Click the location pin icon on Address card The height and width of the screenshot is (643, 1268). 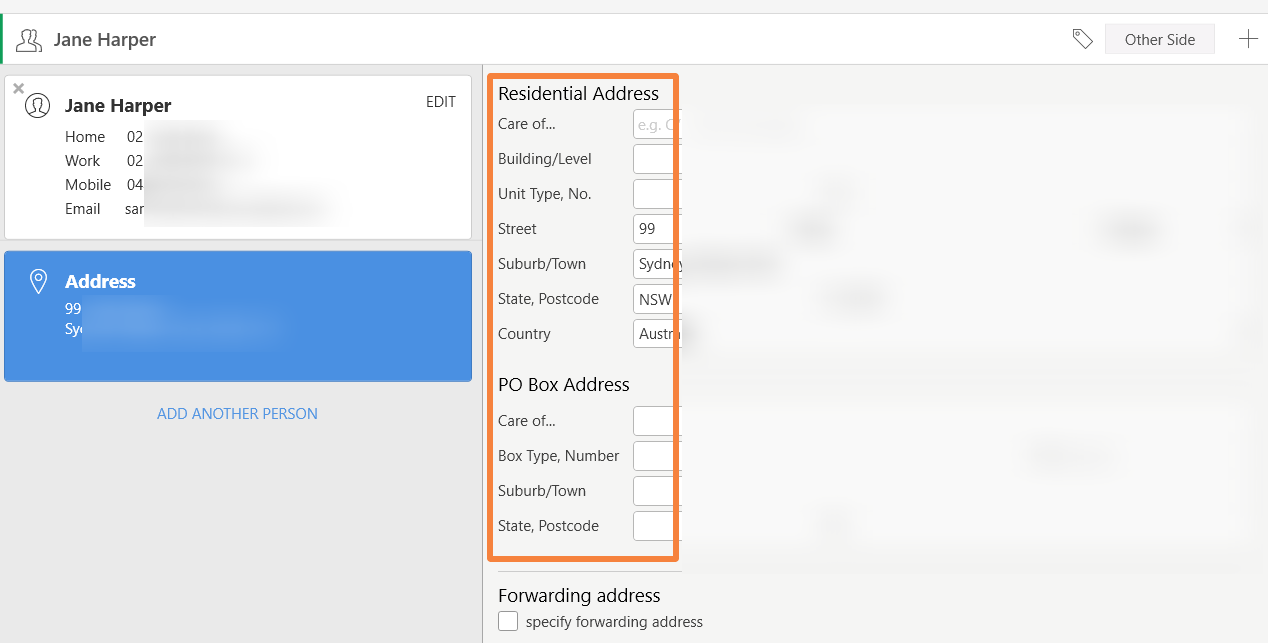click(x=38, y=282)
